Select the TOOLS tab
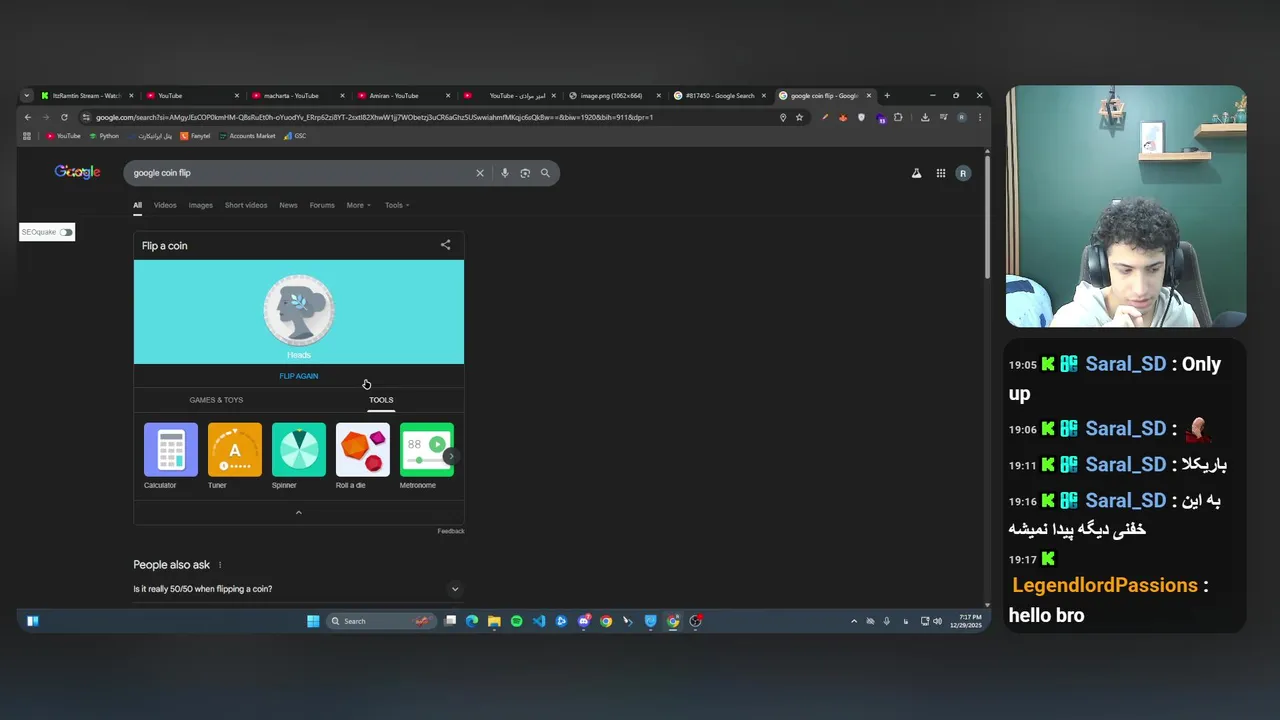 pos(381,400)
